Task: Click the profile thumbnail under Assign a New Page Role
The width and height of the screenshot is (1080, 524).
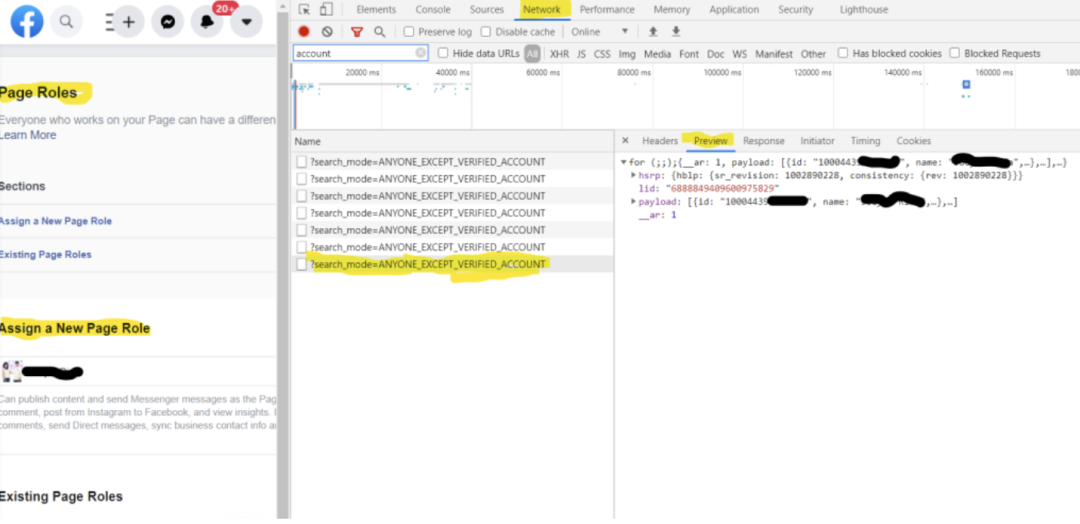Action: (x=12, y=370)
